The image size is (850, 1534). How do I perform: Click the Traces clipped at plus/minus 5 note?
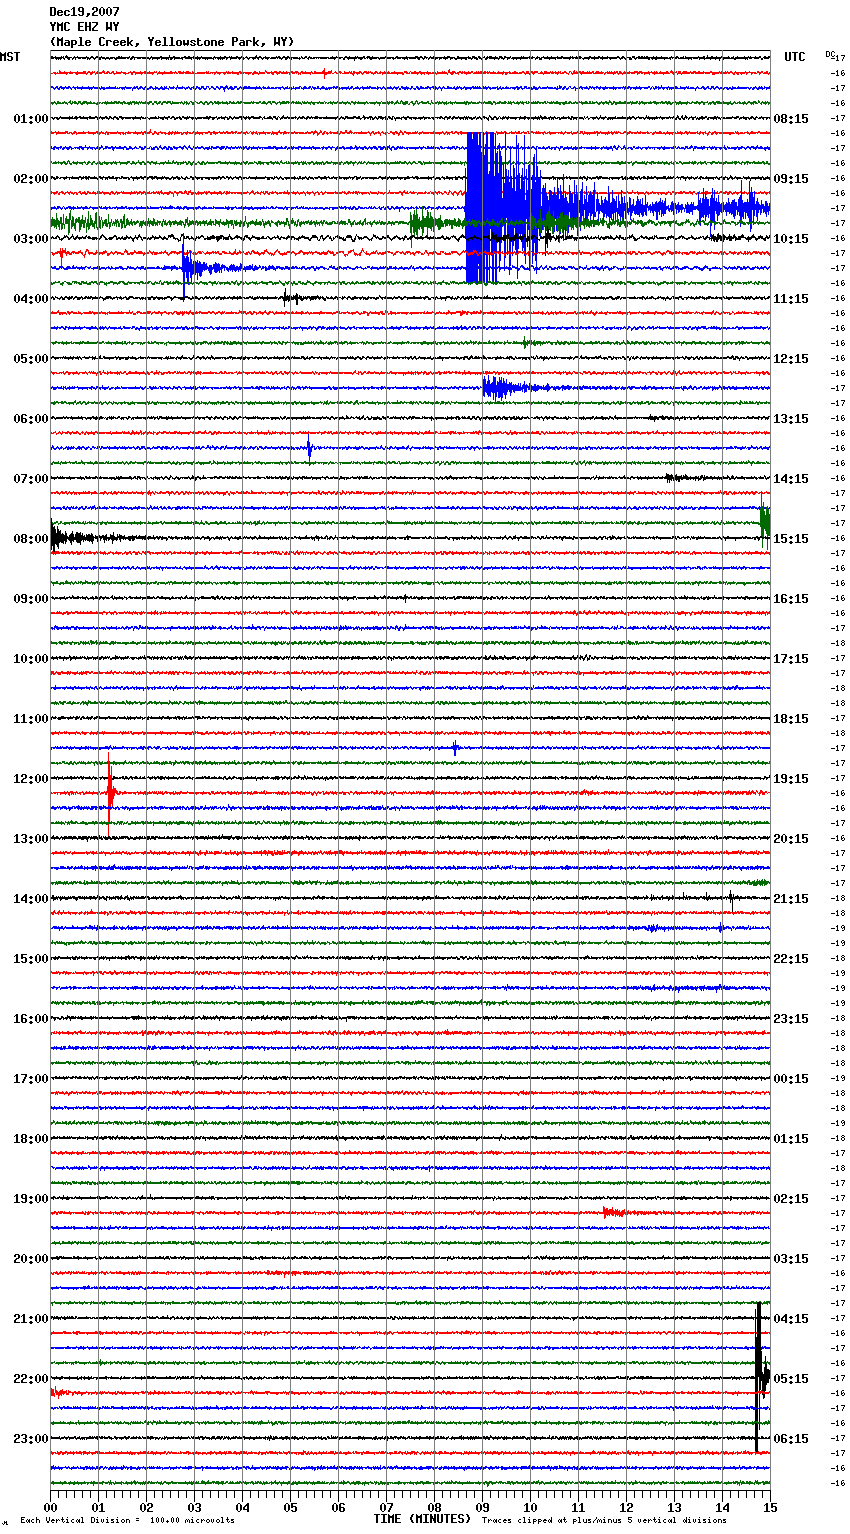click(x=604, y=1520)
